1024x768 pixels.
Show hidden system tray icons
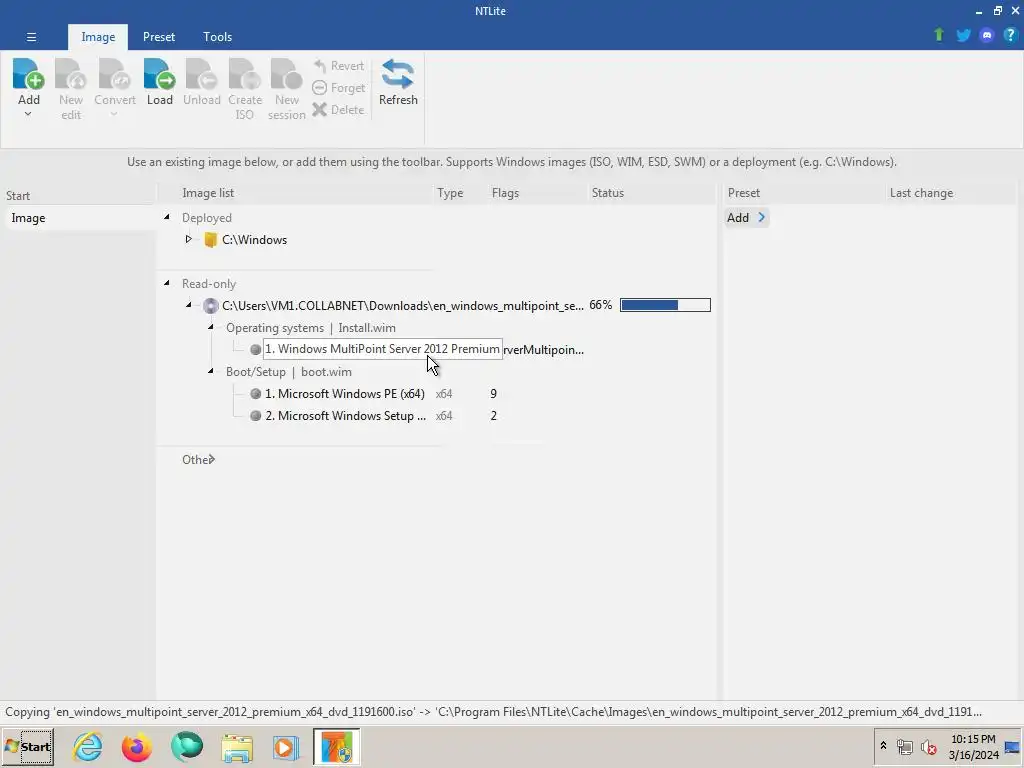[x=883, y=746]
